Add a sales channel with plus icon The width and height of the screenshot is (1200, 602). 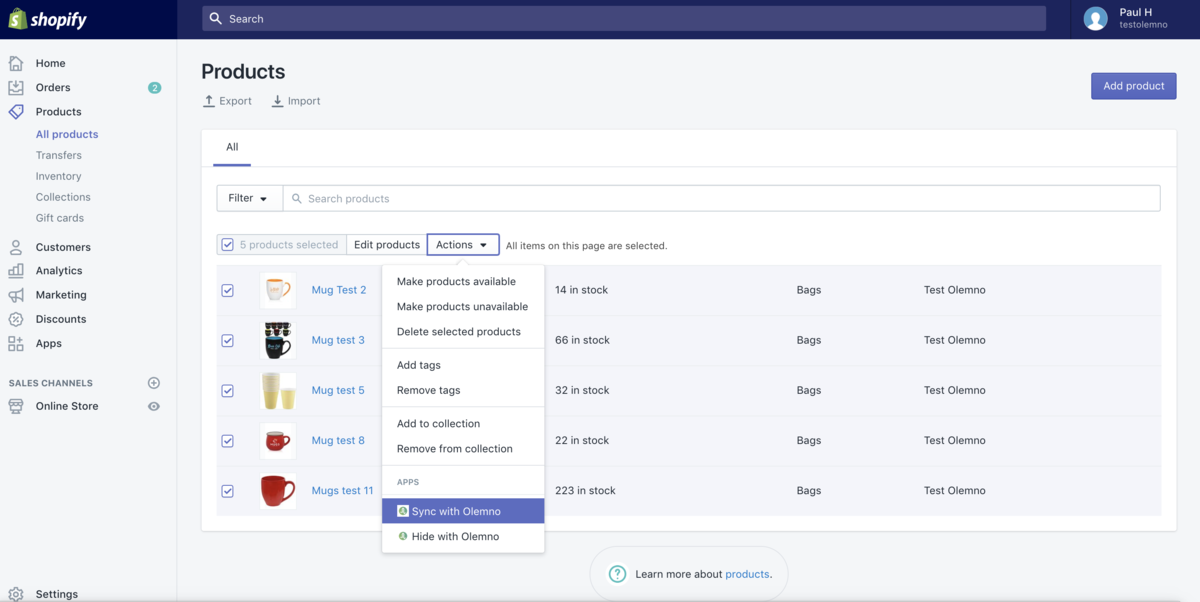pos(154,383)
